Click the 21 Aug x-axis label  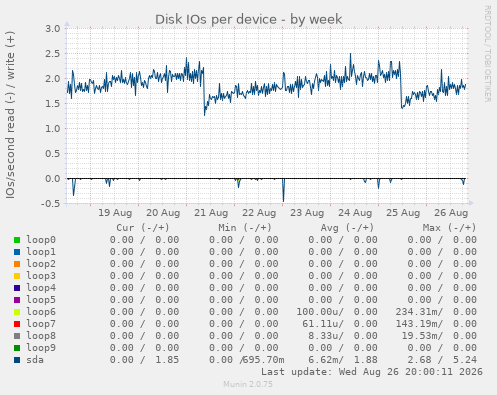click(x=211, y=213)
